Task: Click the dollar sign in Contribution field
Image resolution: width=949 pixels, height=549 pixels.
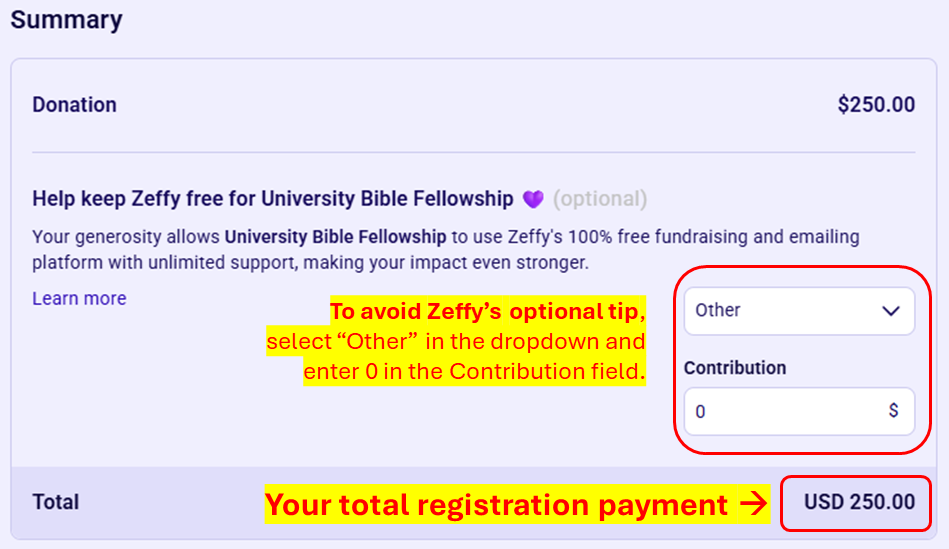Action: pos(893,411)
